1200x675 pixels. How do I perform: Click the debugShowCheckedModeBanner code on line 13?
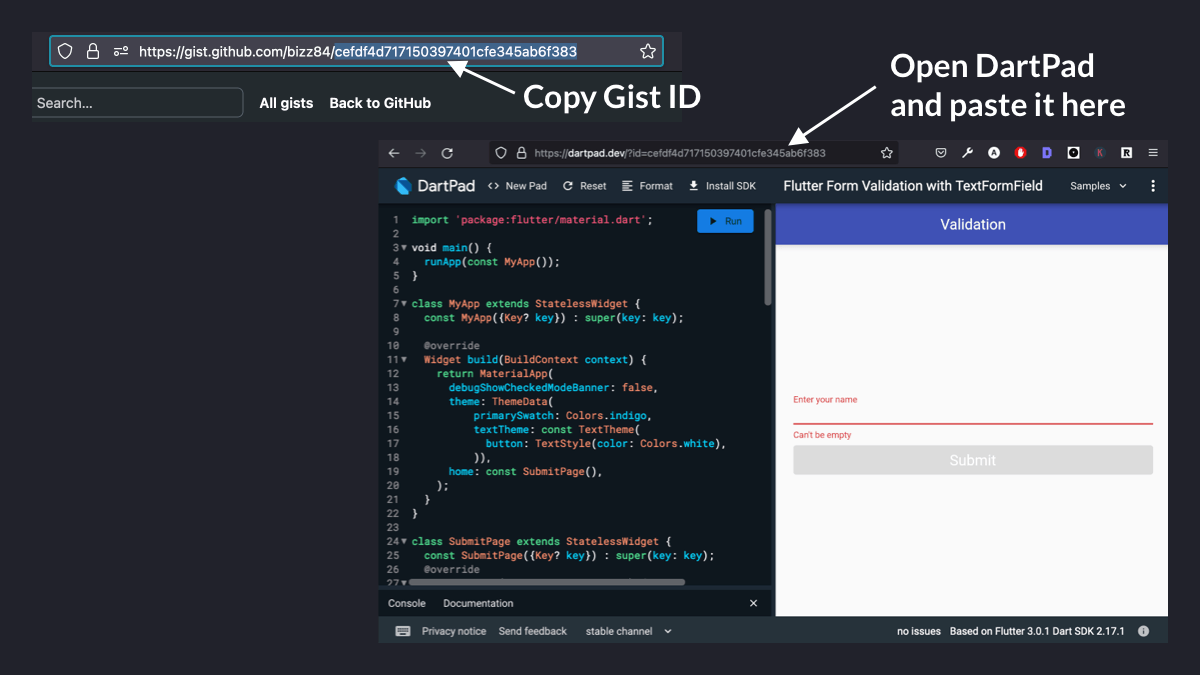click(553, 388)
